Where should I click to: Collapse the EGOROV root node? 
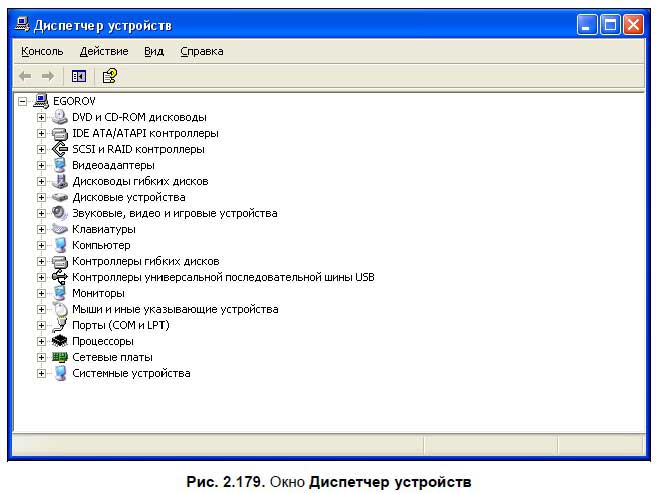click(23, 101)
